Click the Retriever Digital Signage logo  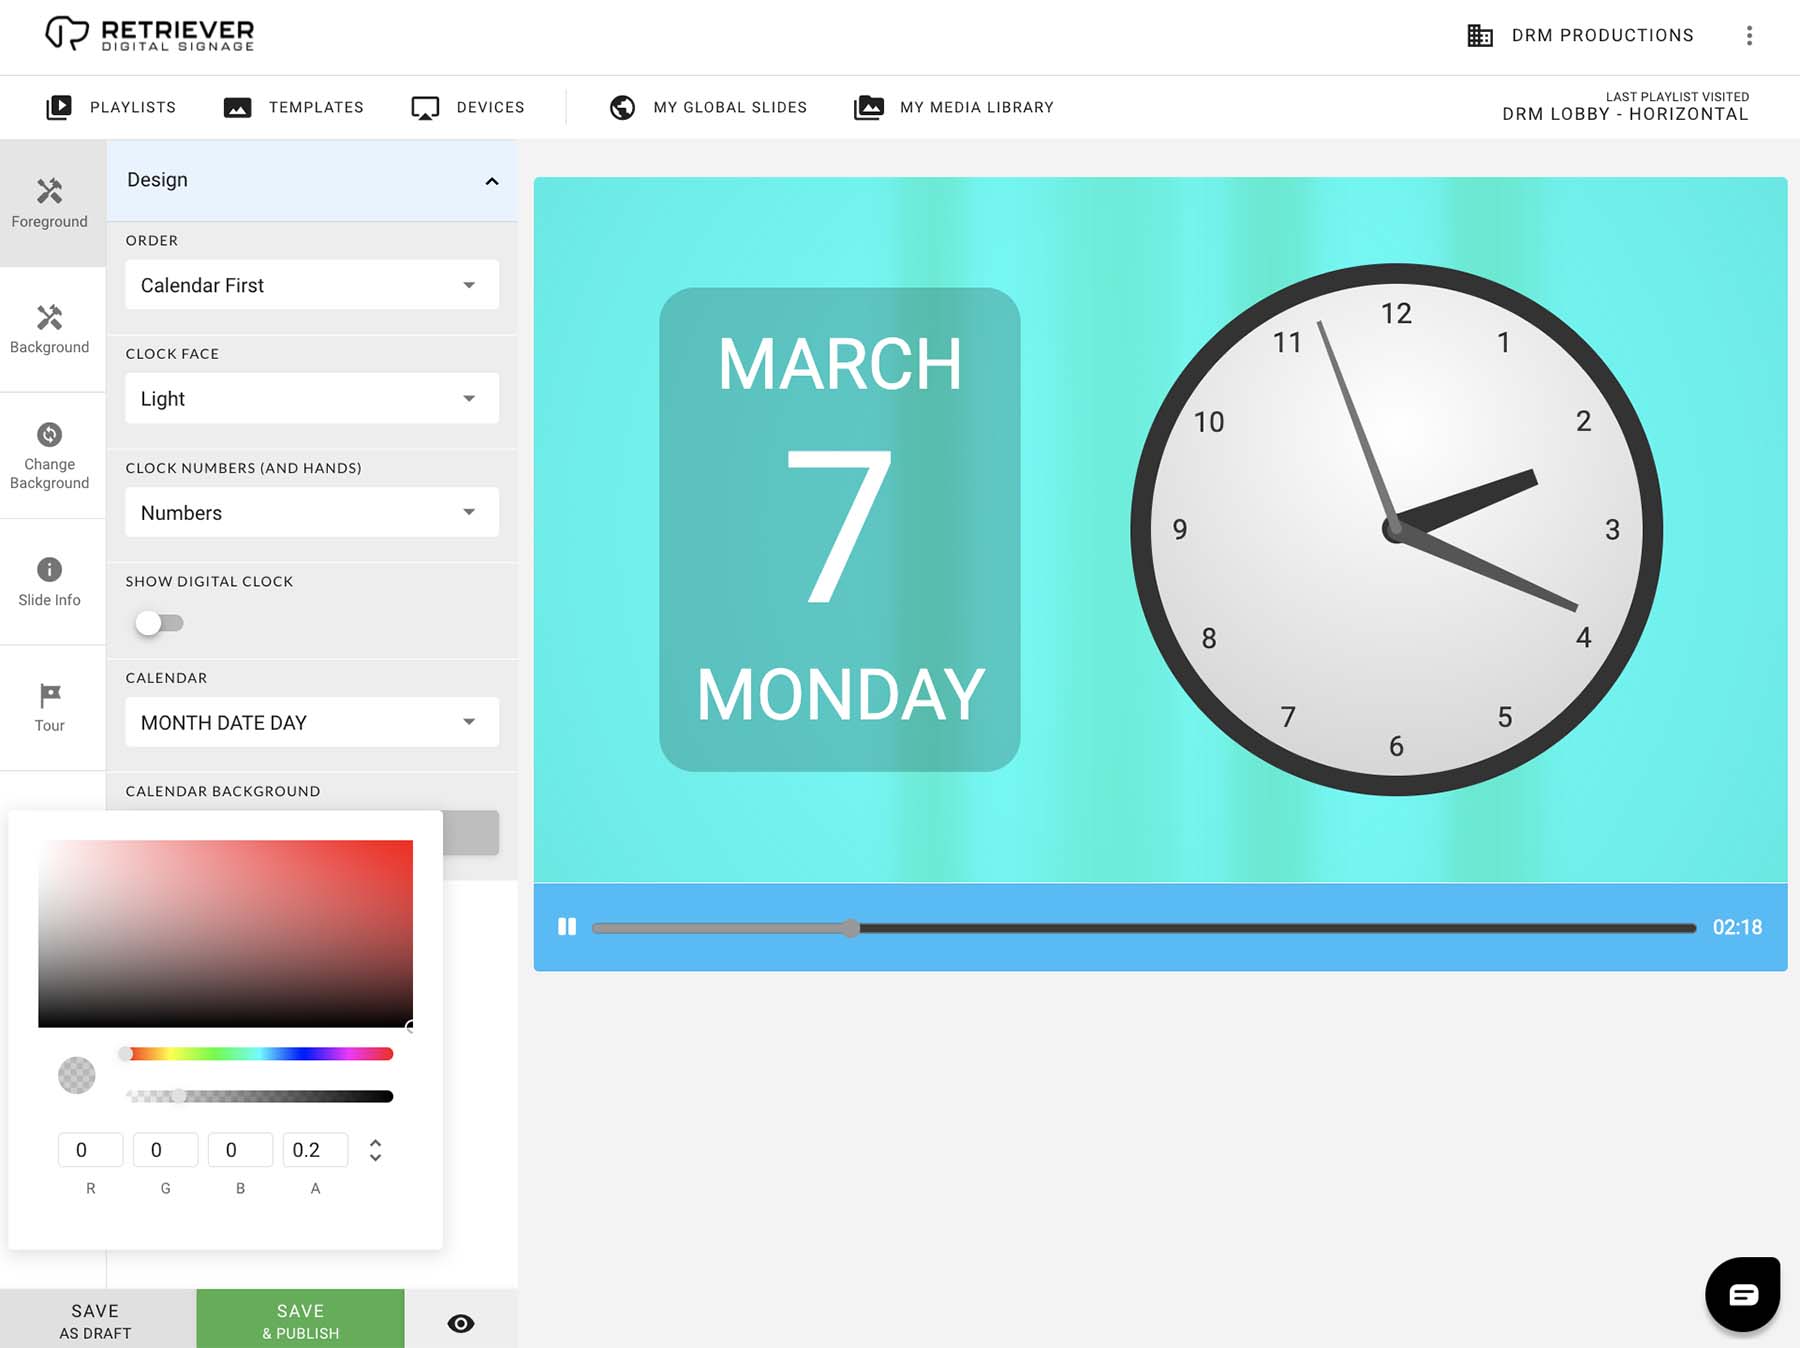[150, 34]
